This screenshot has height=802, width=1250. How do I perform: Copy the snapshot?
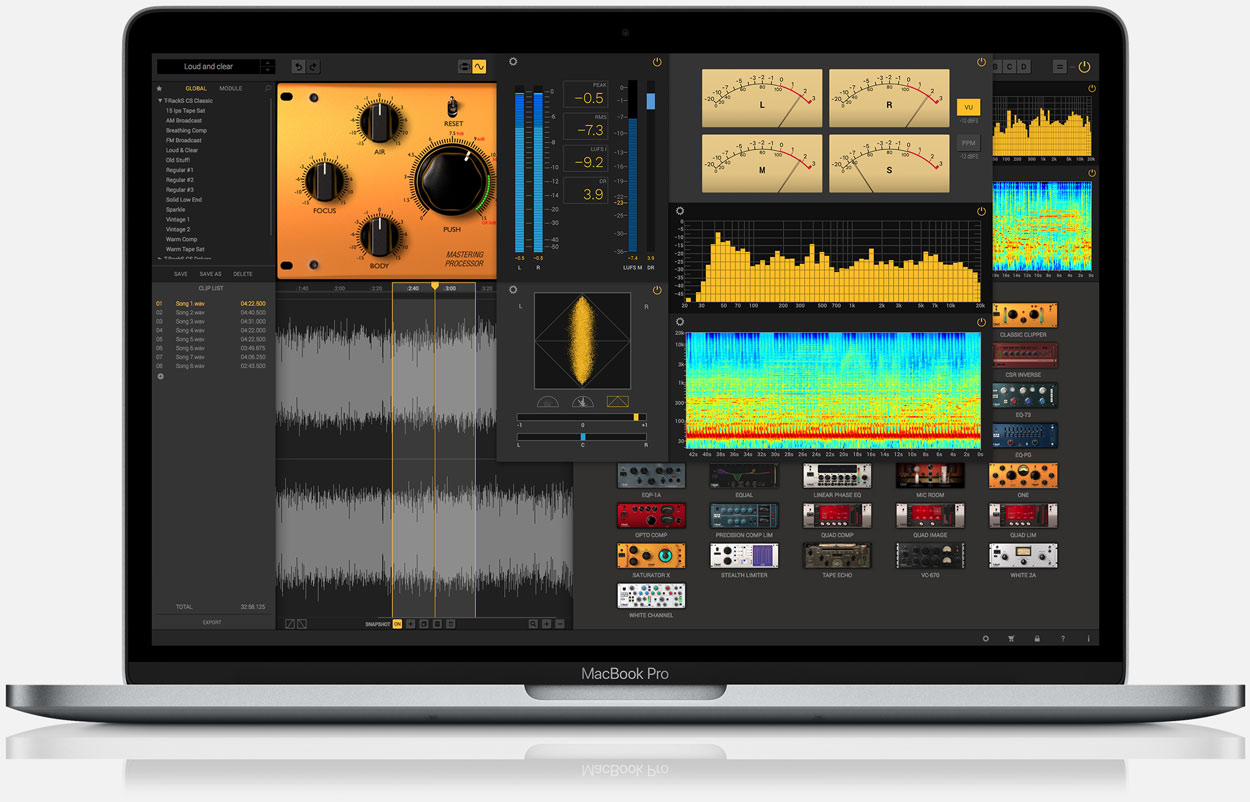point(424,624)
